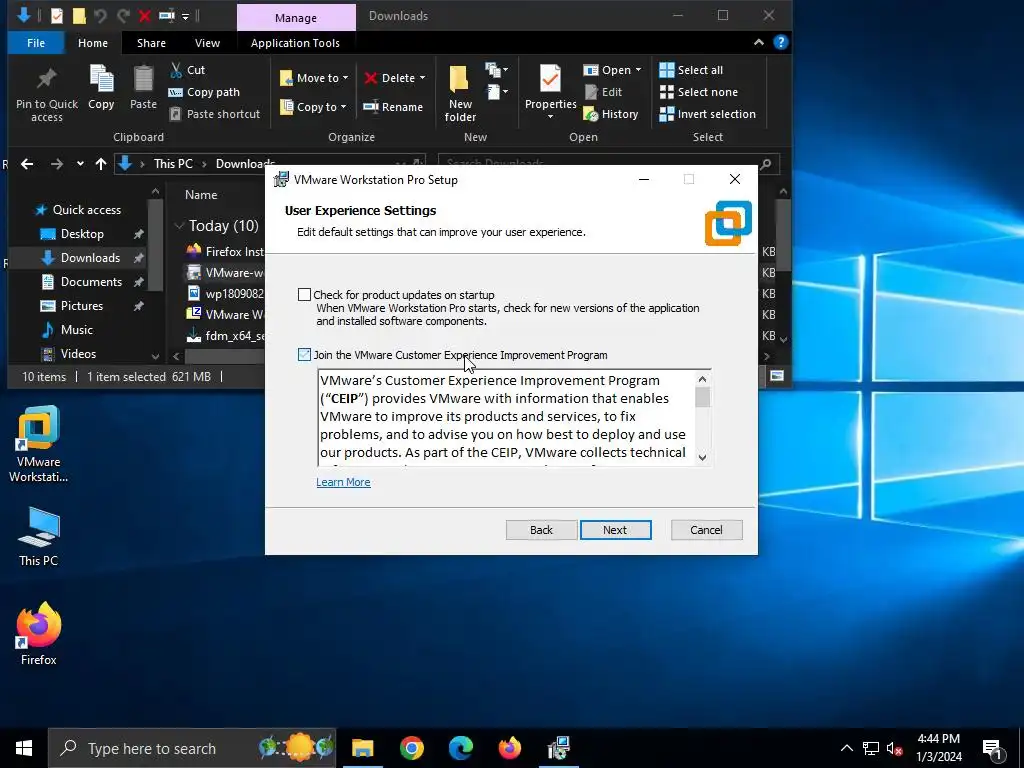Click the Back button in VMware Setup
This screenshot has width=1024, height=768.
(x=541, y=530)
